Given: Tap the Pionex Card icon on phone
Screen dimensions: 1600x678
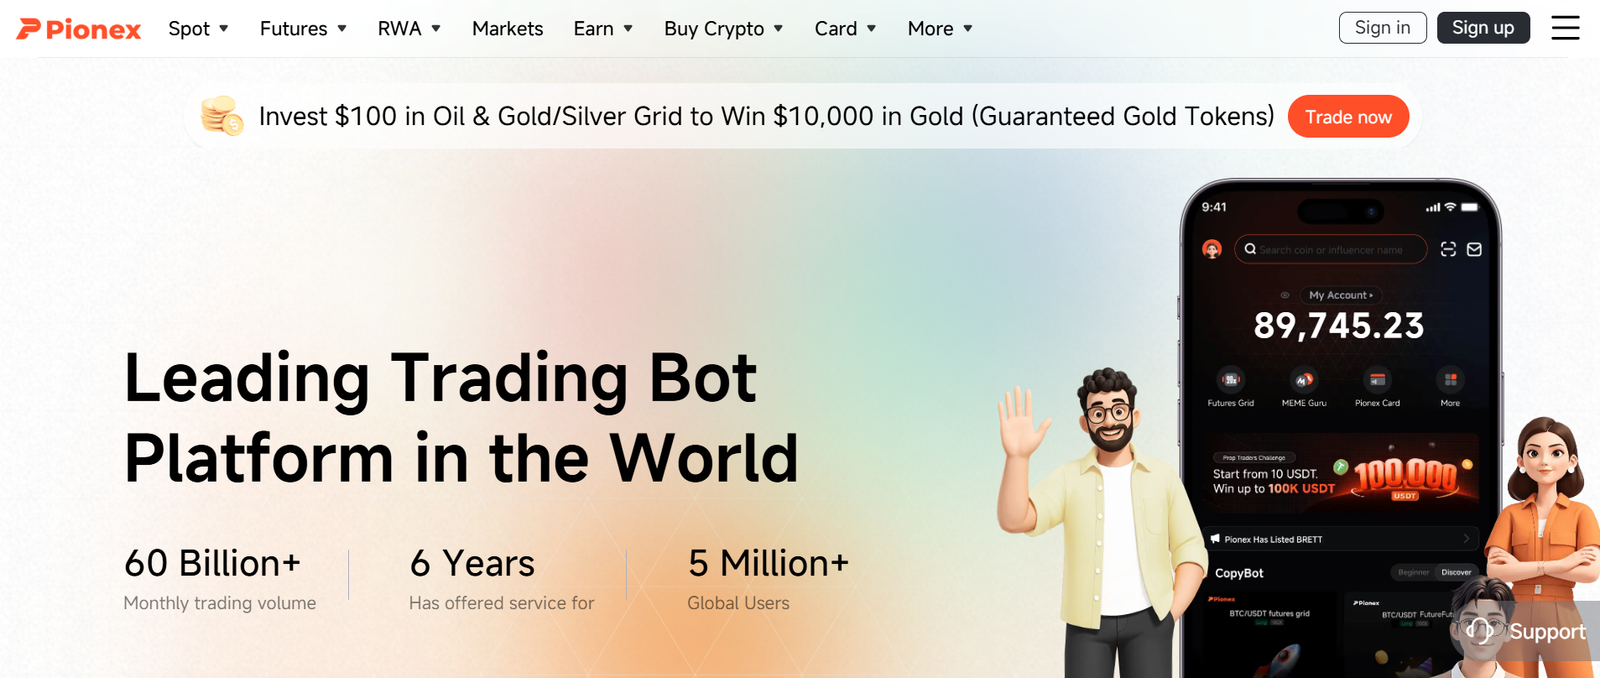Looking at the screenshot, I should (x=1377, y=380).
